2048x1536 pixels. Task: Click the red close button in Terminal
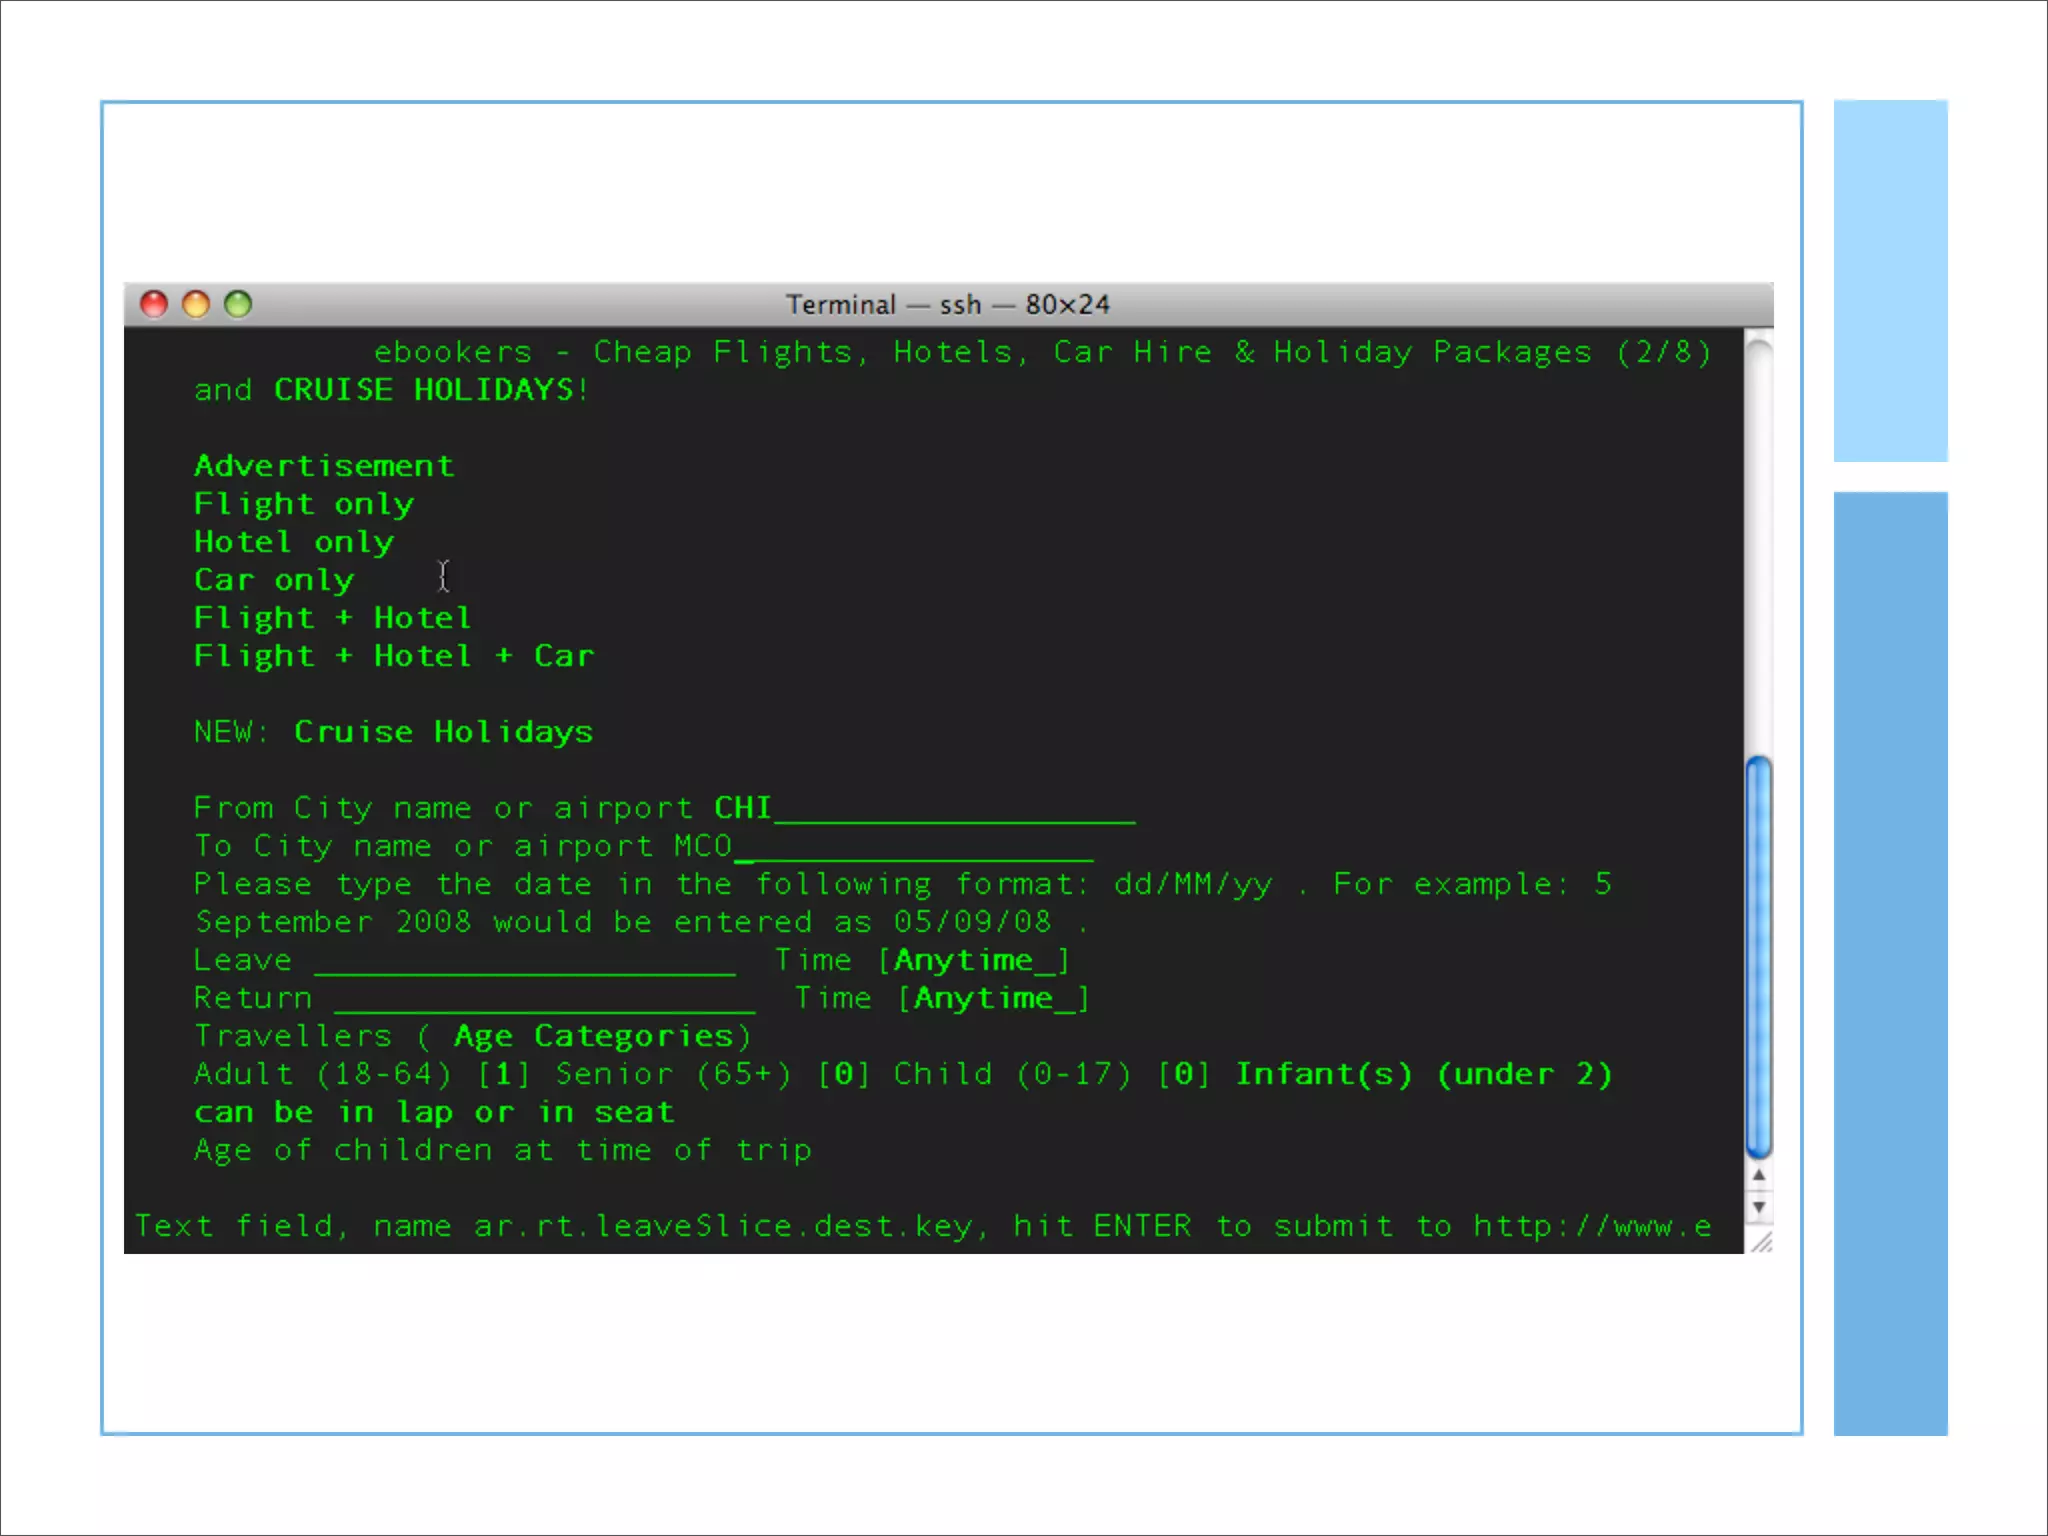(x=154, y=304)
